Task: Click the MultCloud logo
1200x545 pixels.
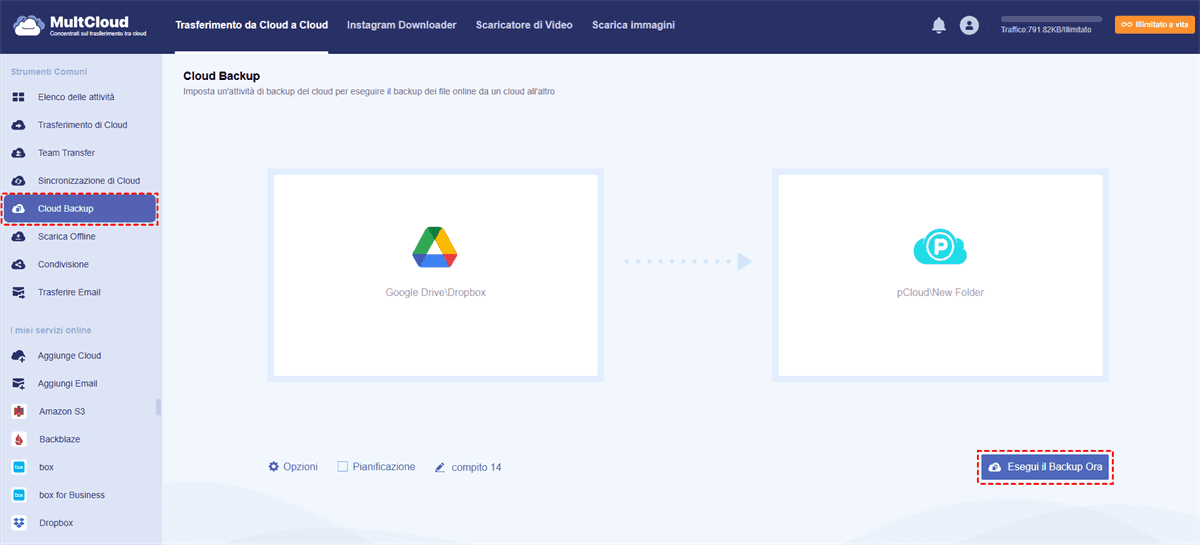Action: (80, 25)
